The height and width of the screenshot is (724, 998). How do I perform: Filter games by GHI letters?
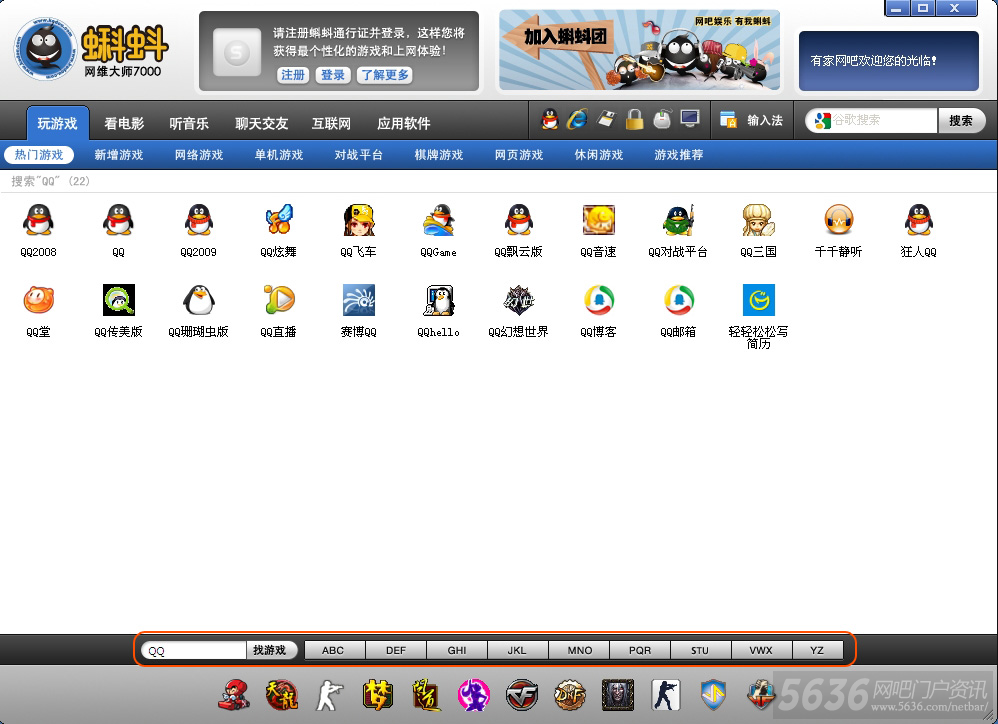coord(457,650)
